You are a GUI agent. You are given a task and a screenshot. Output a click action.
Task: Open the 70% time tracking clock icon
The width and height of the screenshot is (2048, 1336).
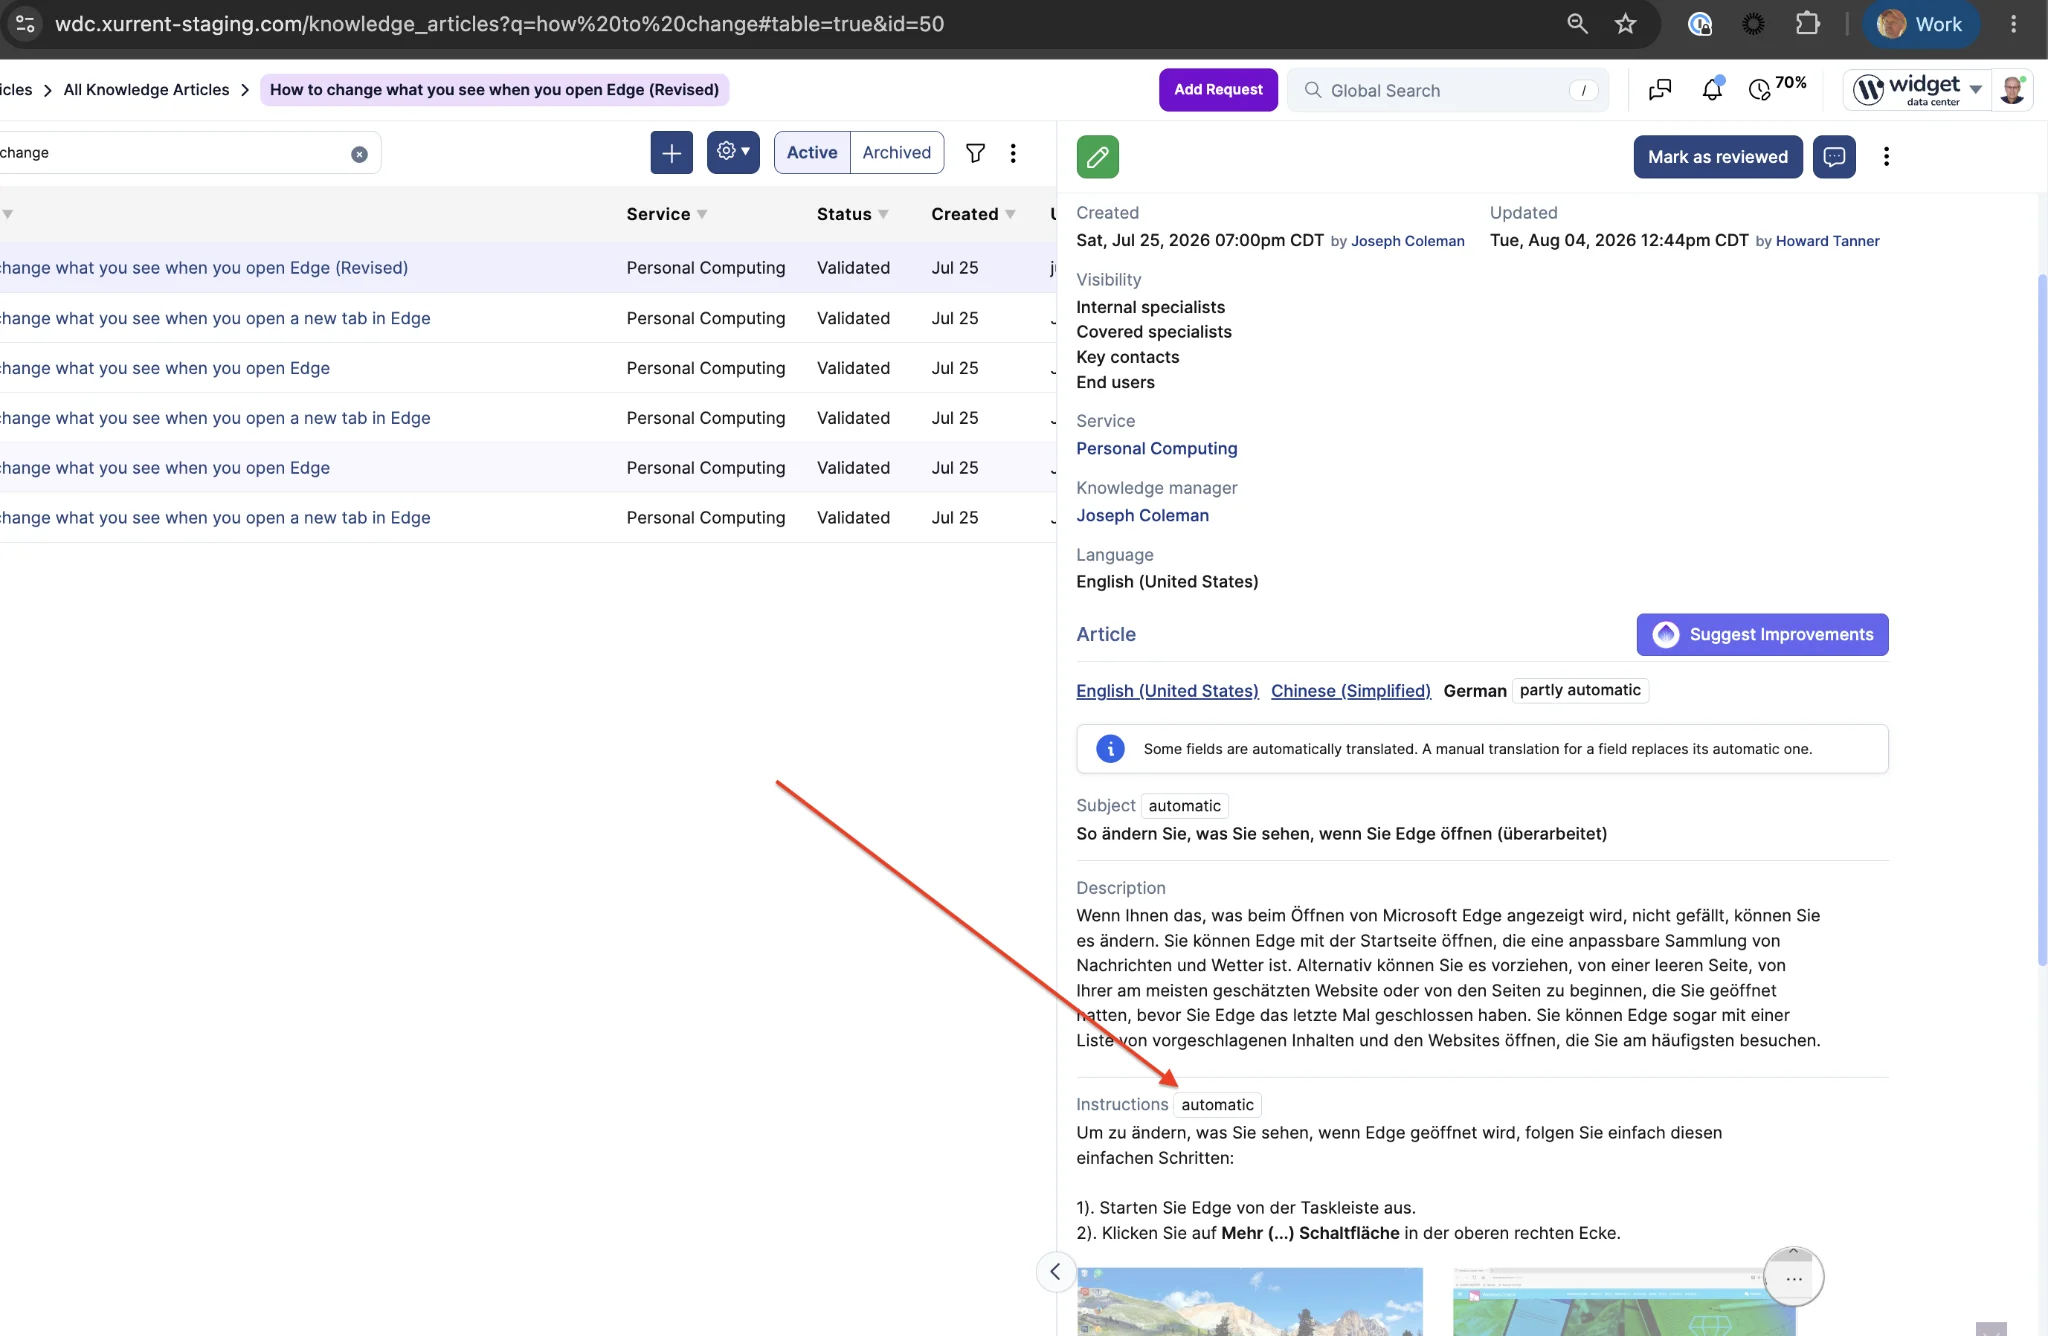[x=1759, y=91]
